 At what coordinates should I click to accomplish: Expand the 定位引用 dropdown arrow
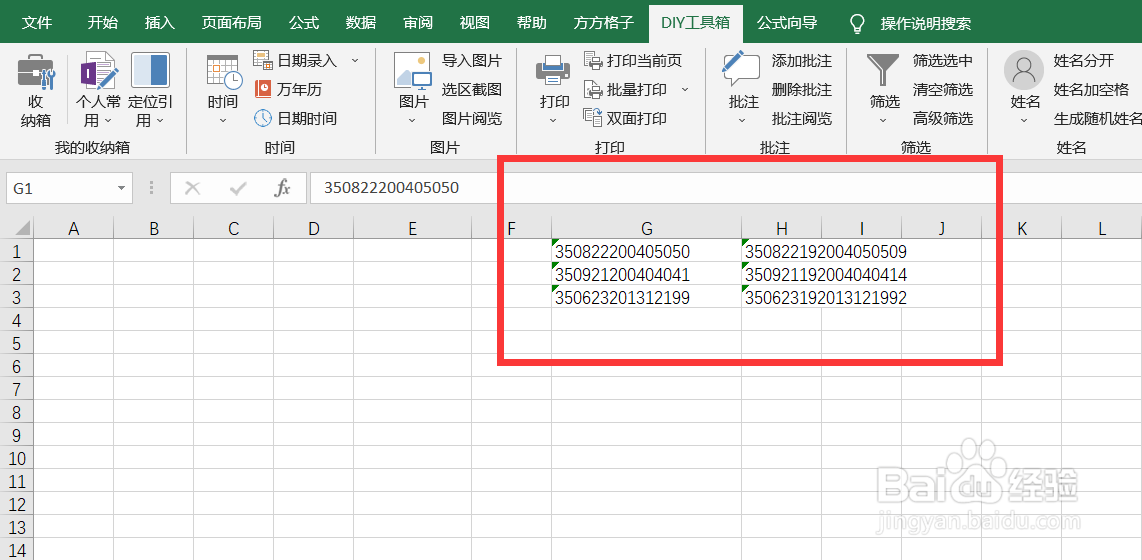(160, 120)
